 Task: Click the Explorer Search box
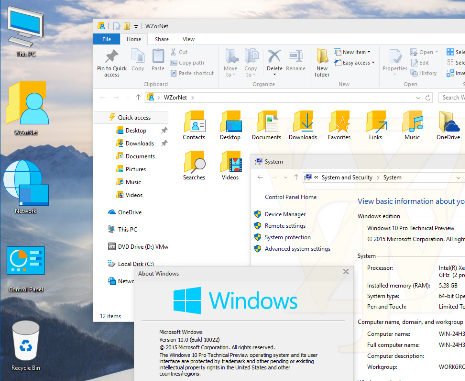(x=452, y=97)
